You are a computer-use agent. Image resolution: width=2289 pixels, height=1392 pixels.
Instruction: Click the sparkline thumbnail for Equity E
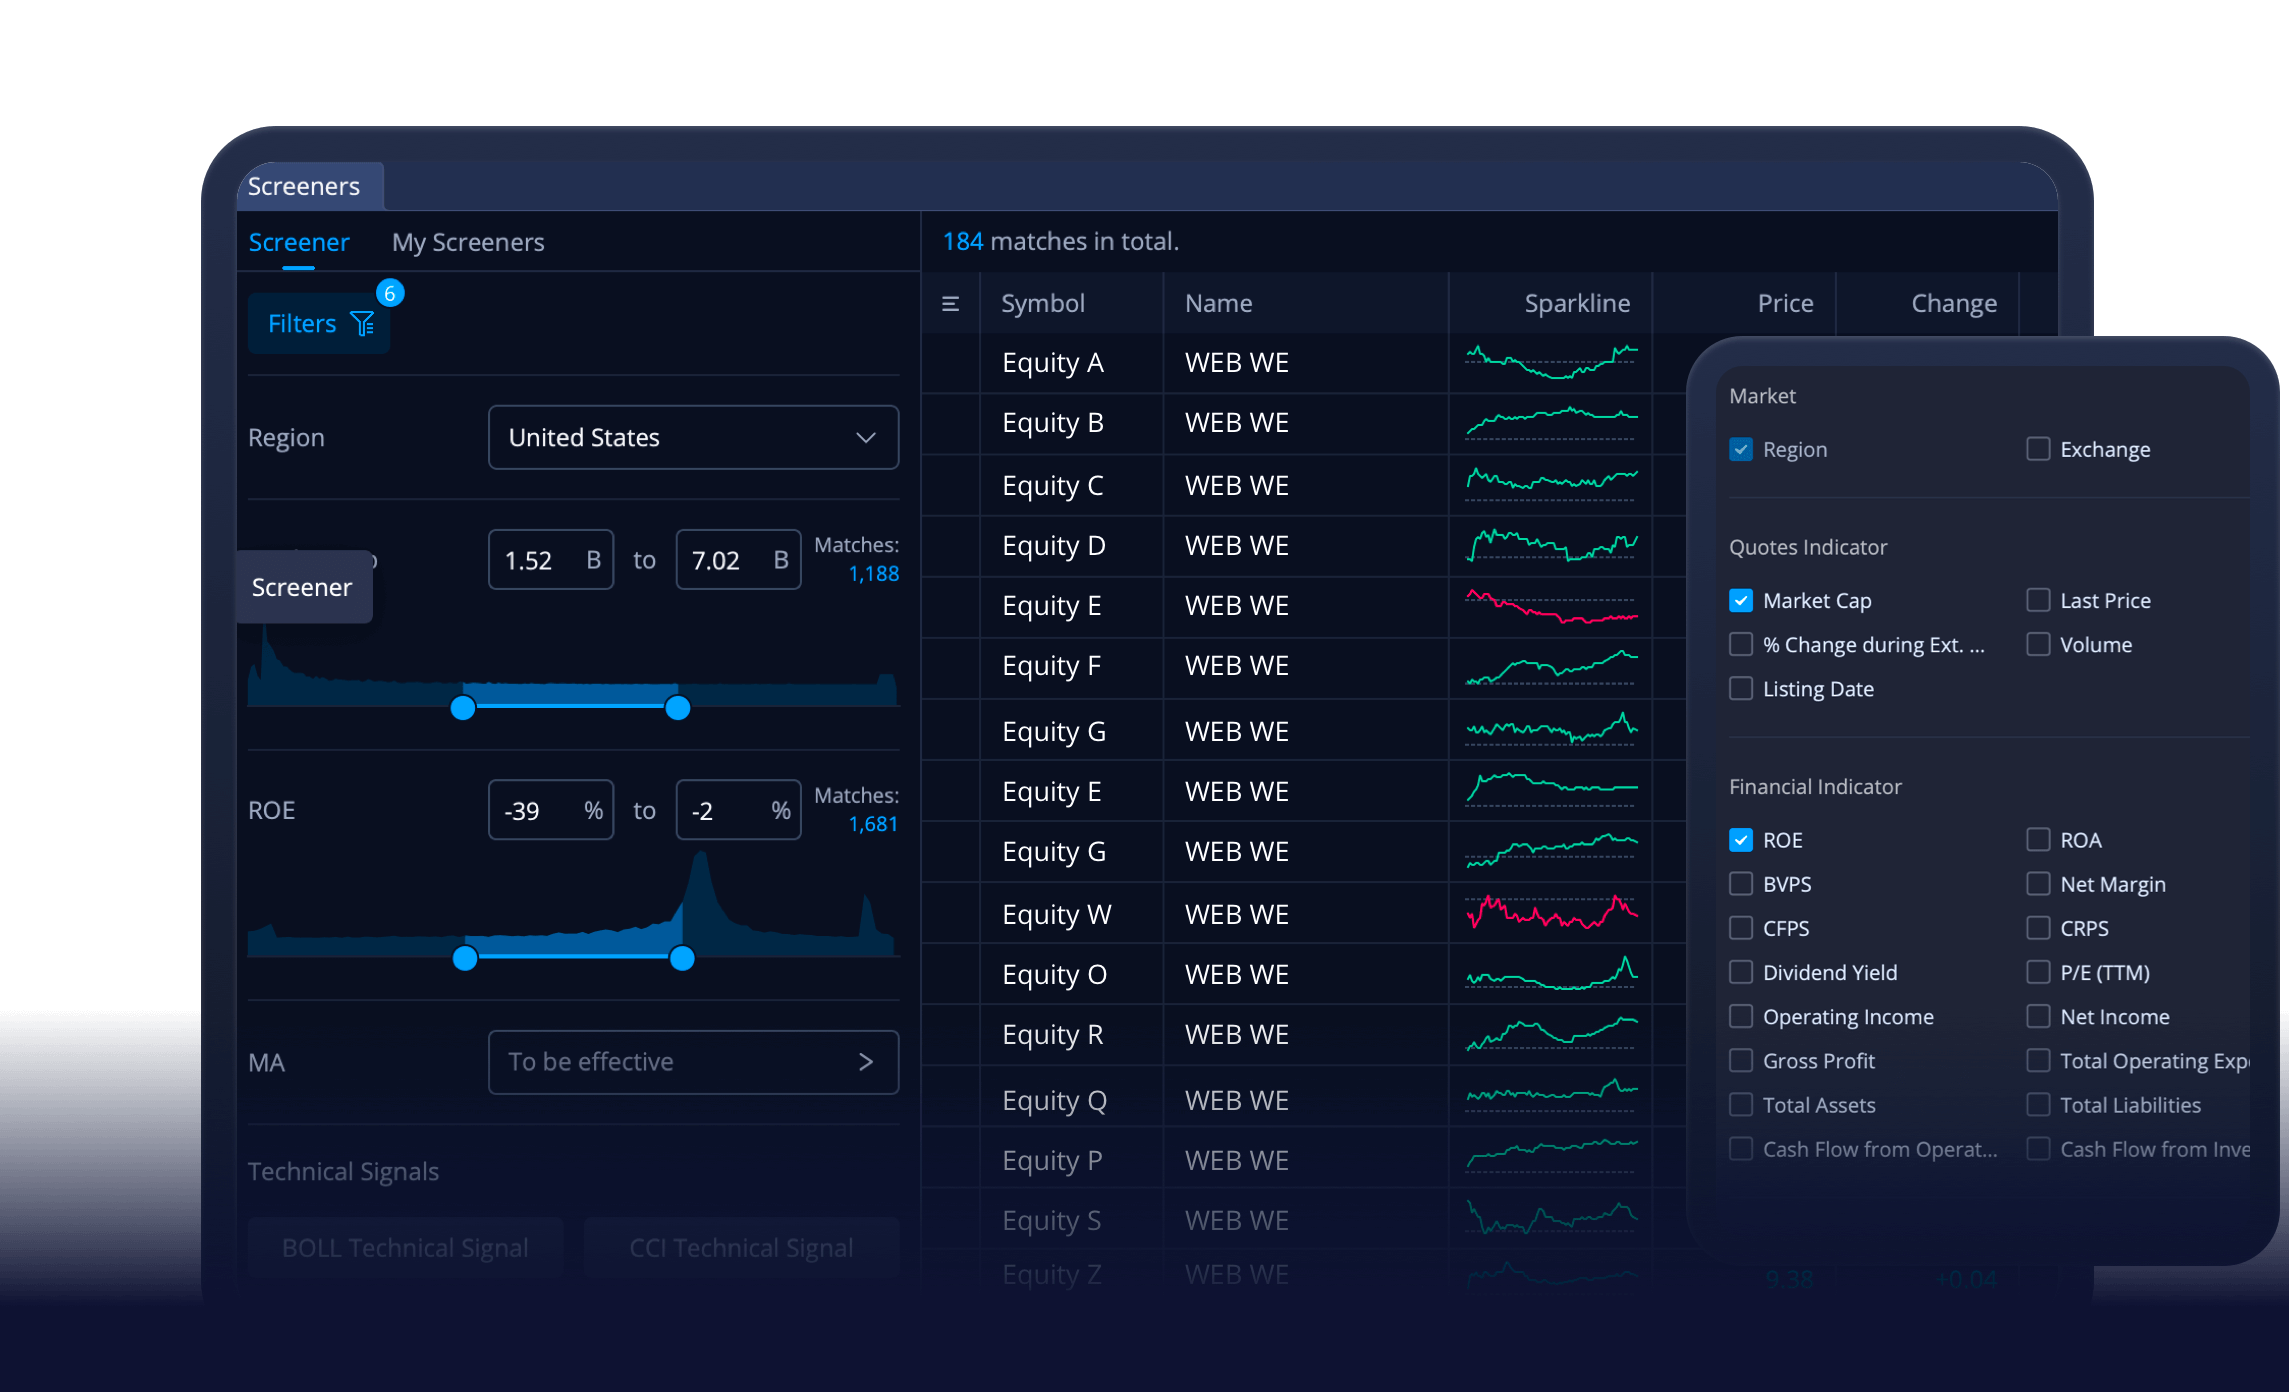pyautogui.click(x=1549, y=606)
